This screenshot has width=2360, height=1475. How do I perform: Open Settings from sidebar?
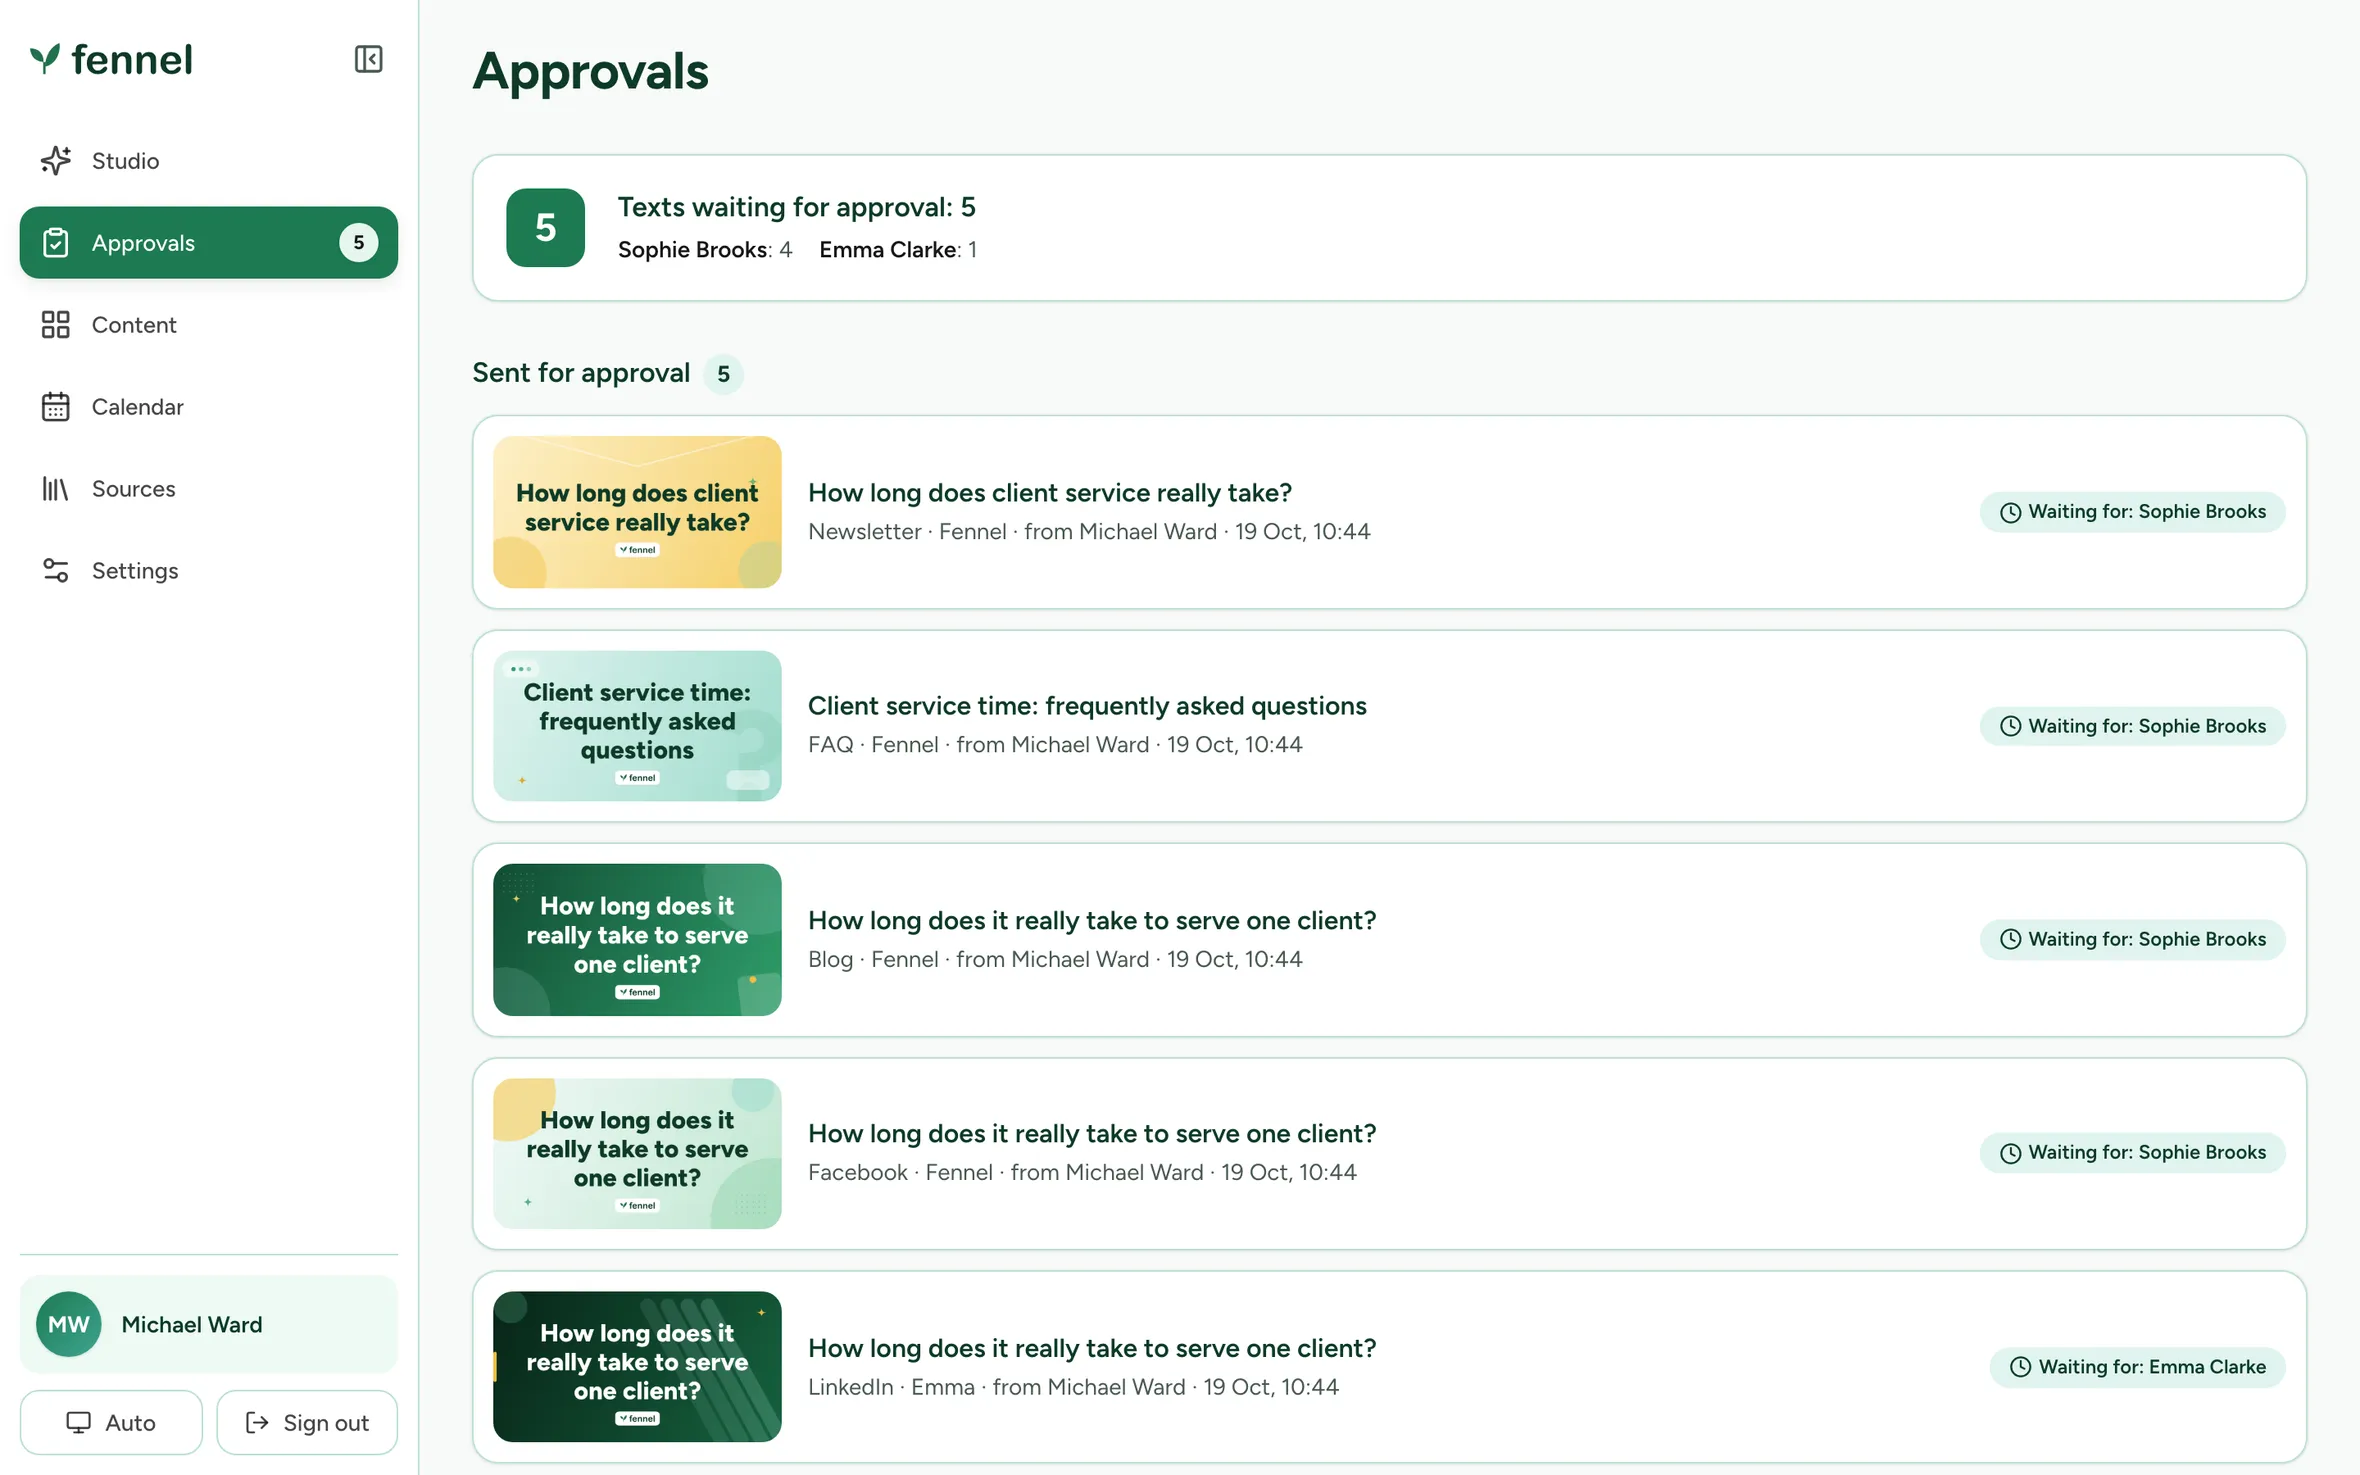click(x=208, y=570)
